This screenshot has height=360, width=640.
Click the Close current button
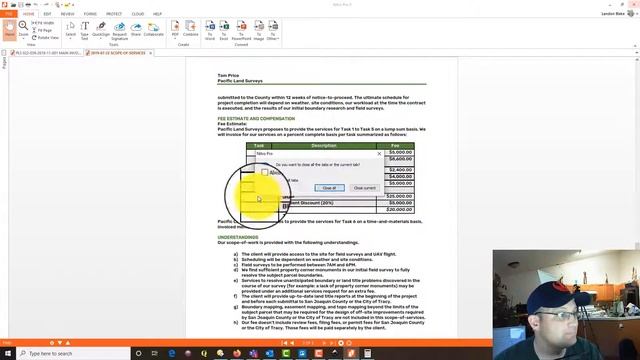point(364,188)
